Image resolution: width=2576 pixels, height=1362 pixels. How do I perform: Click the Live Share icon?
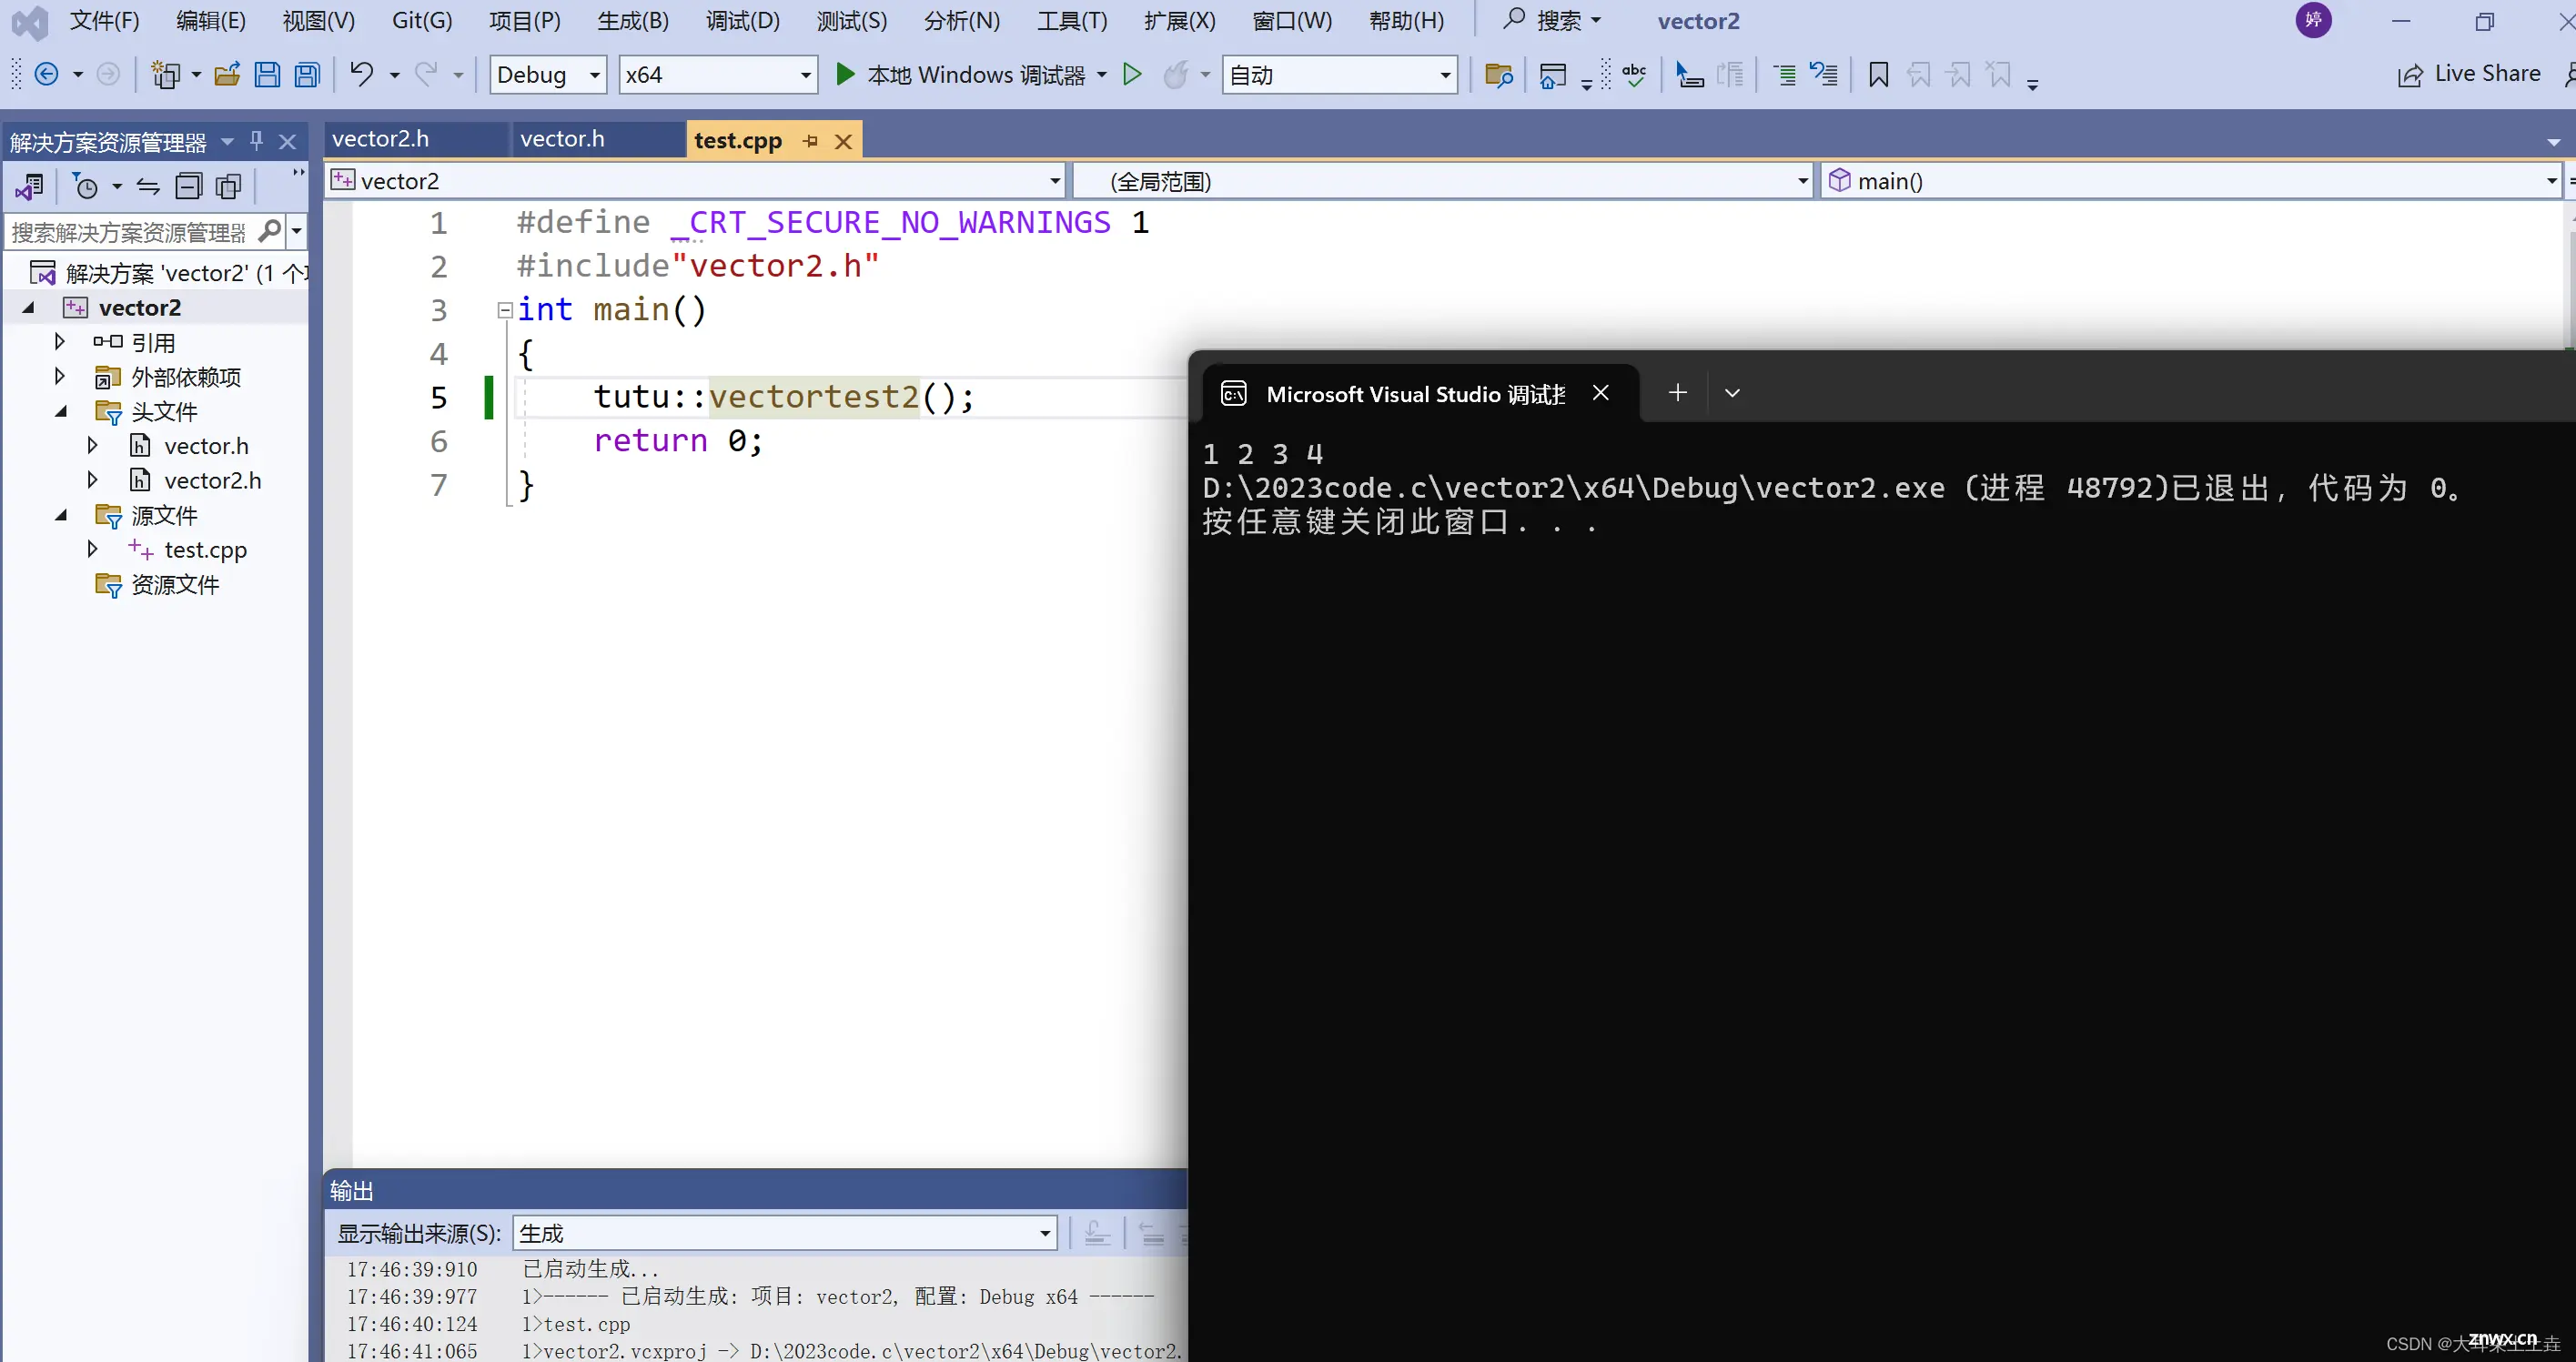2410,75
